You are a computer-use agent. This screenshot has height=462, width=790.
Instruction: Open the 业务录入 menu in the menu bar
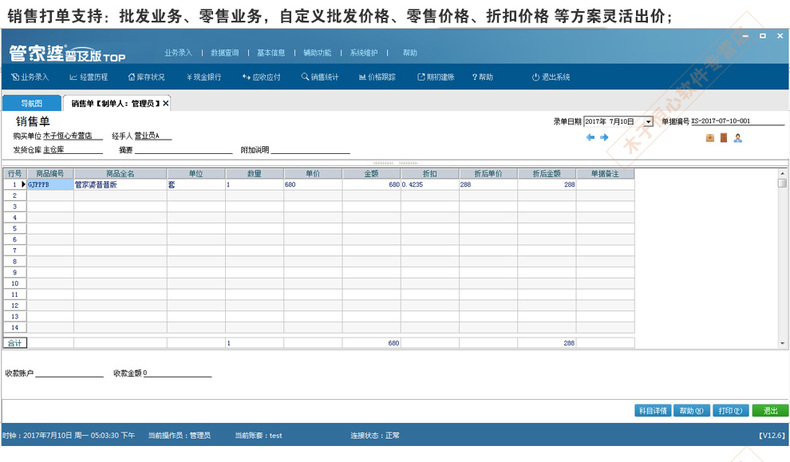click(x=178, y=52)
